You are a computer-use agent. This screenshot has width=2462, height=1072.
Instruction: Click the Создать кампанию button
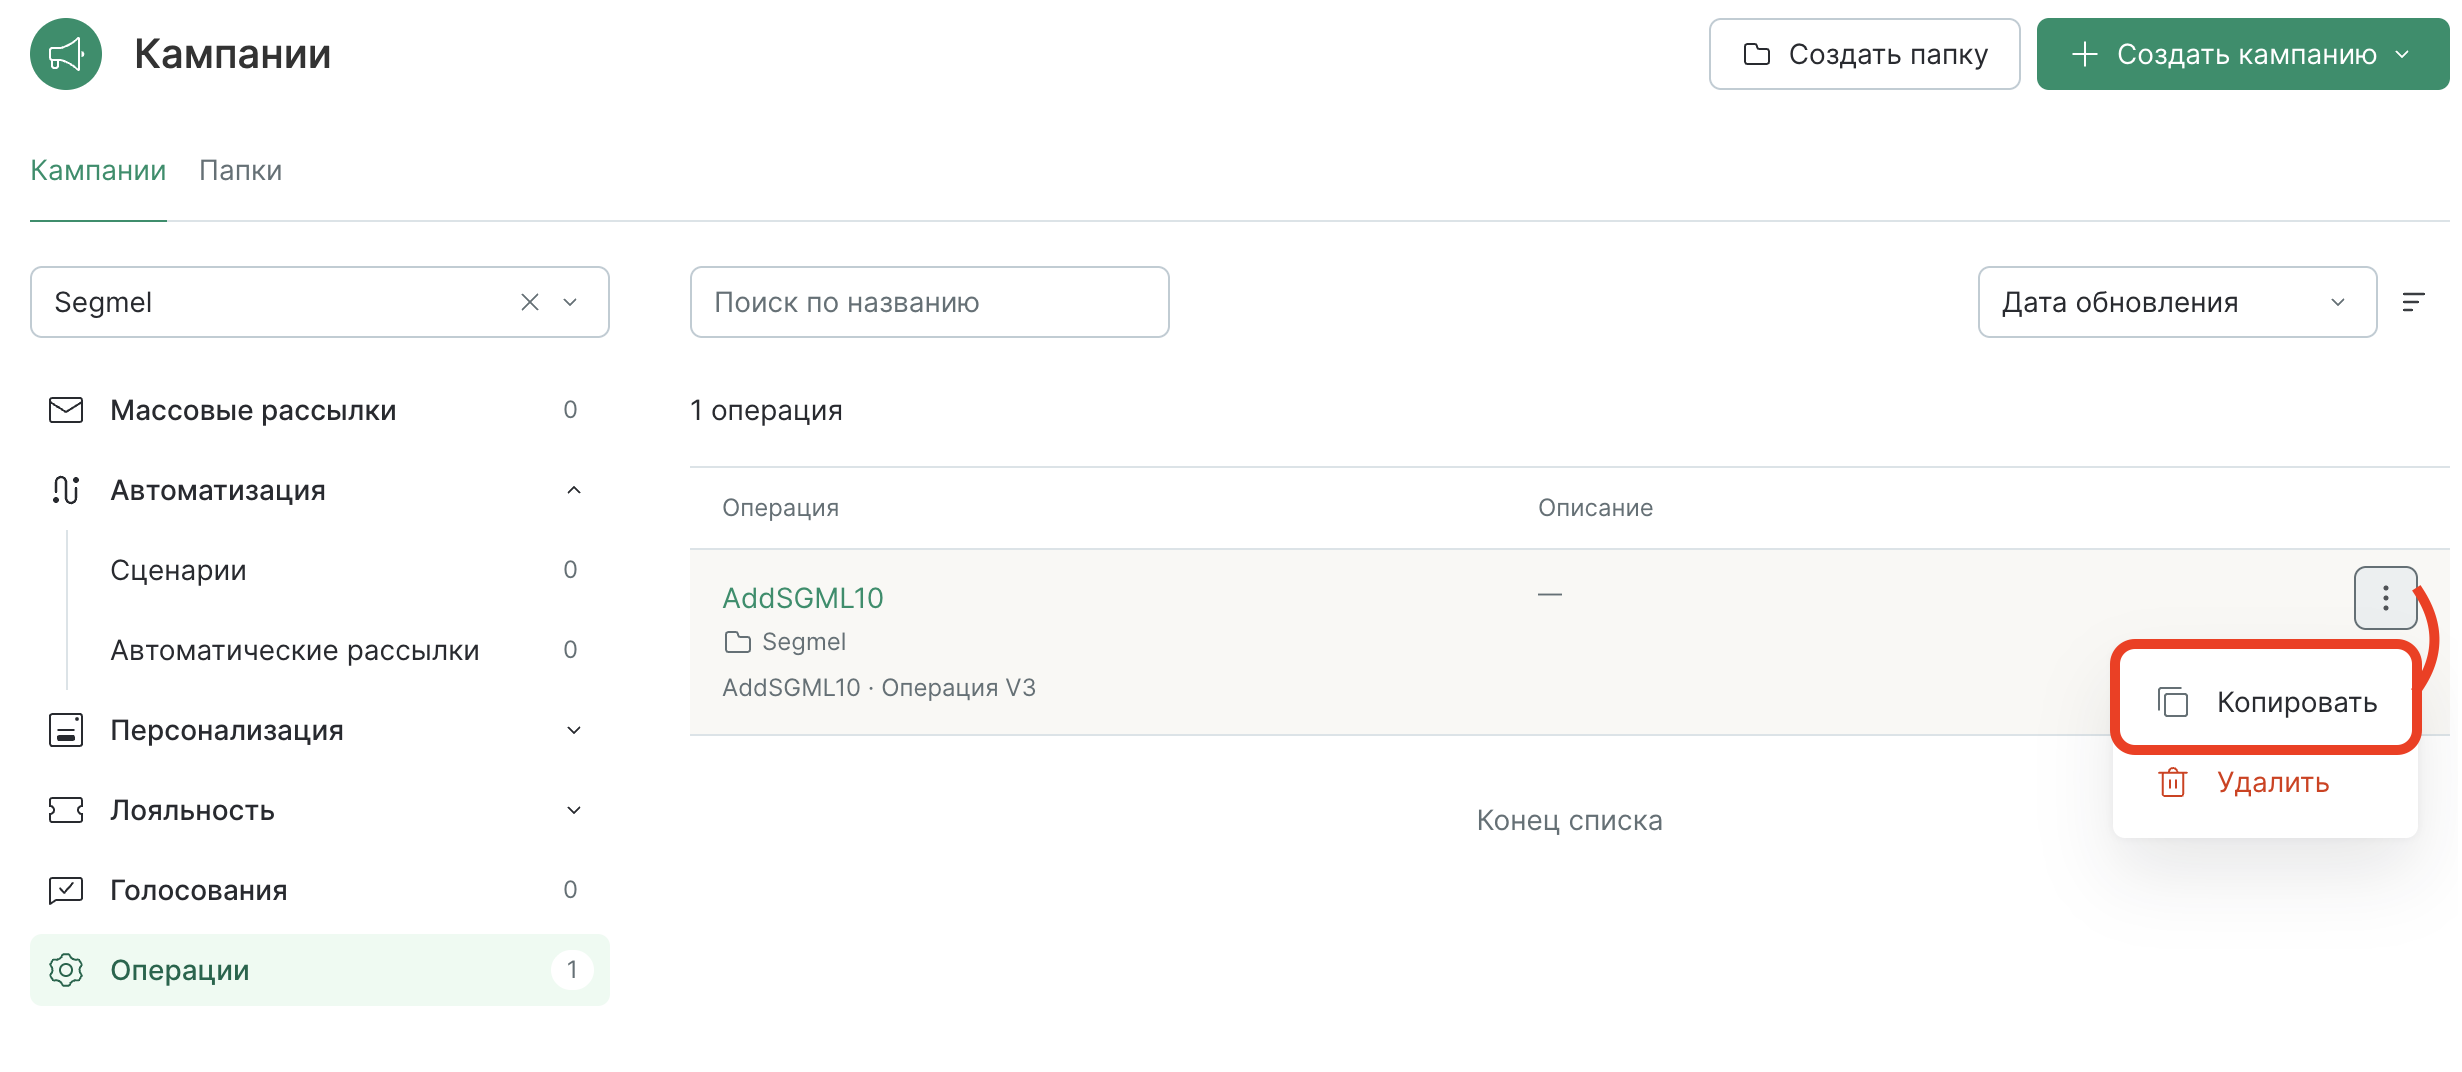point(2240,54)
